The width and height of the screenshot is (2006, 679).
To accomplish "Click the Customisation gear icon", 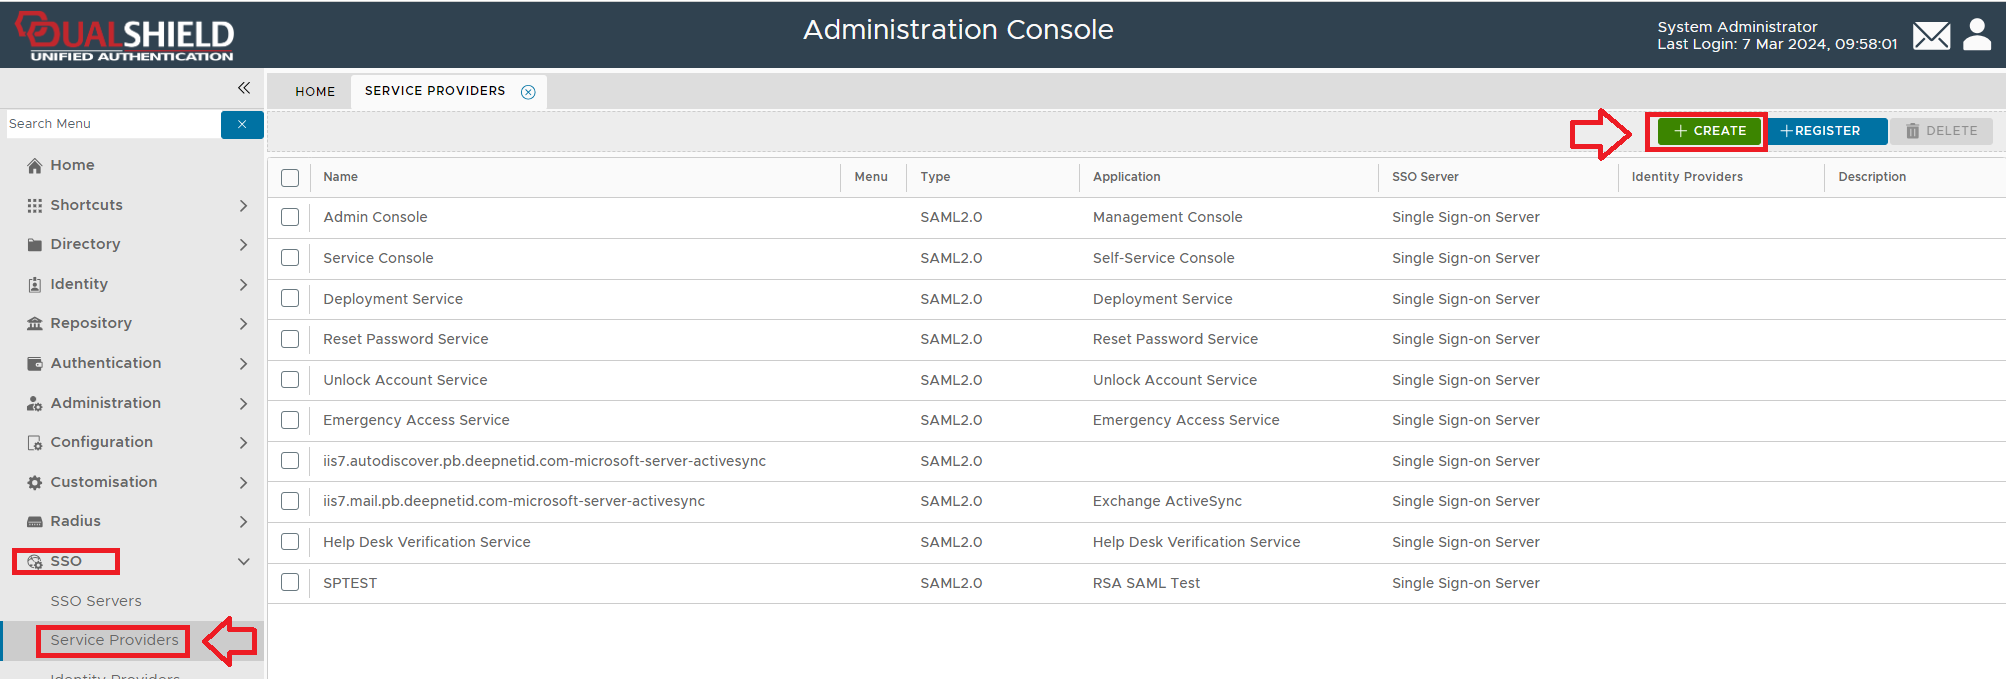I will click(35, 483).
